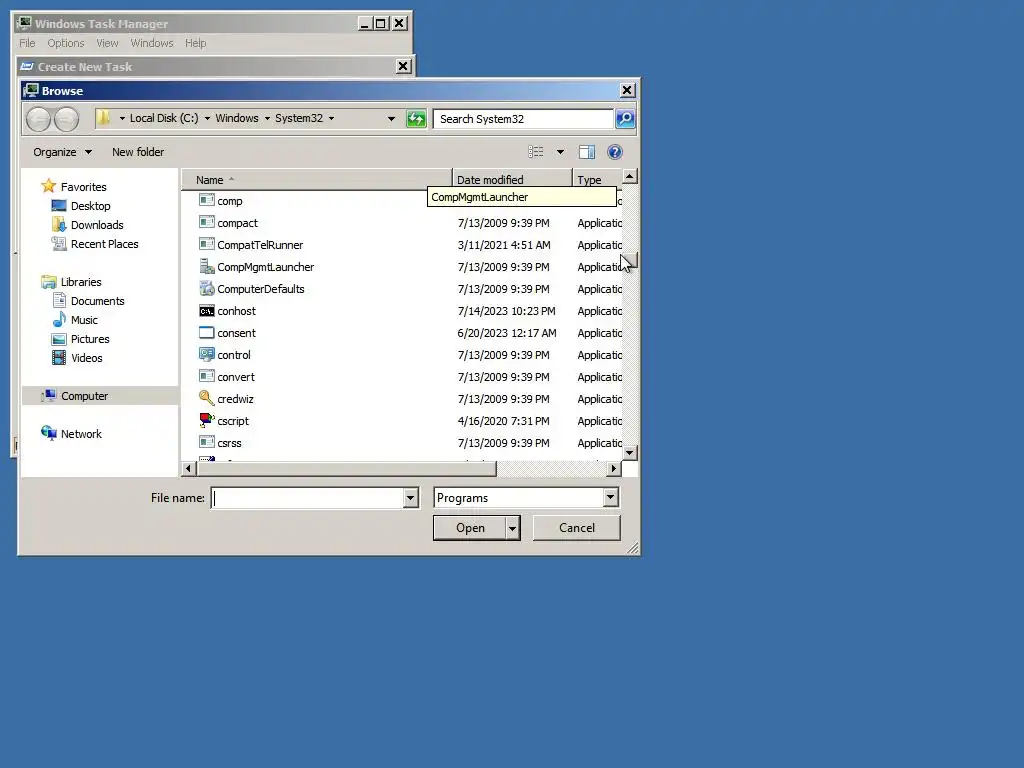Sort by the Type column header
The image size is (1024, 768).
click(x=597, y=180)
